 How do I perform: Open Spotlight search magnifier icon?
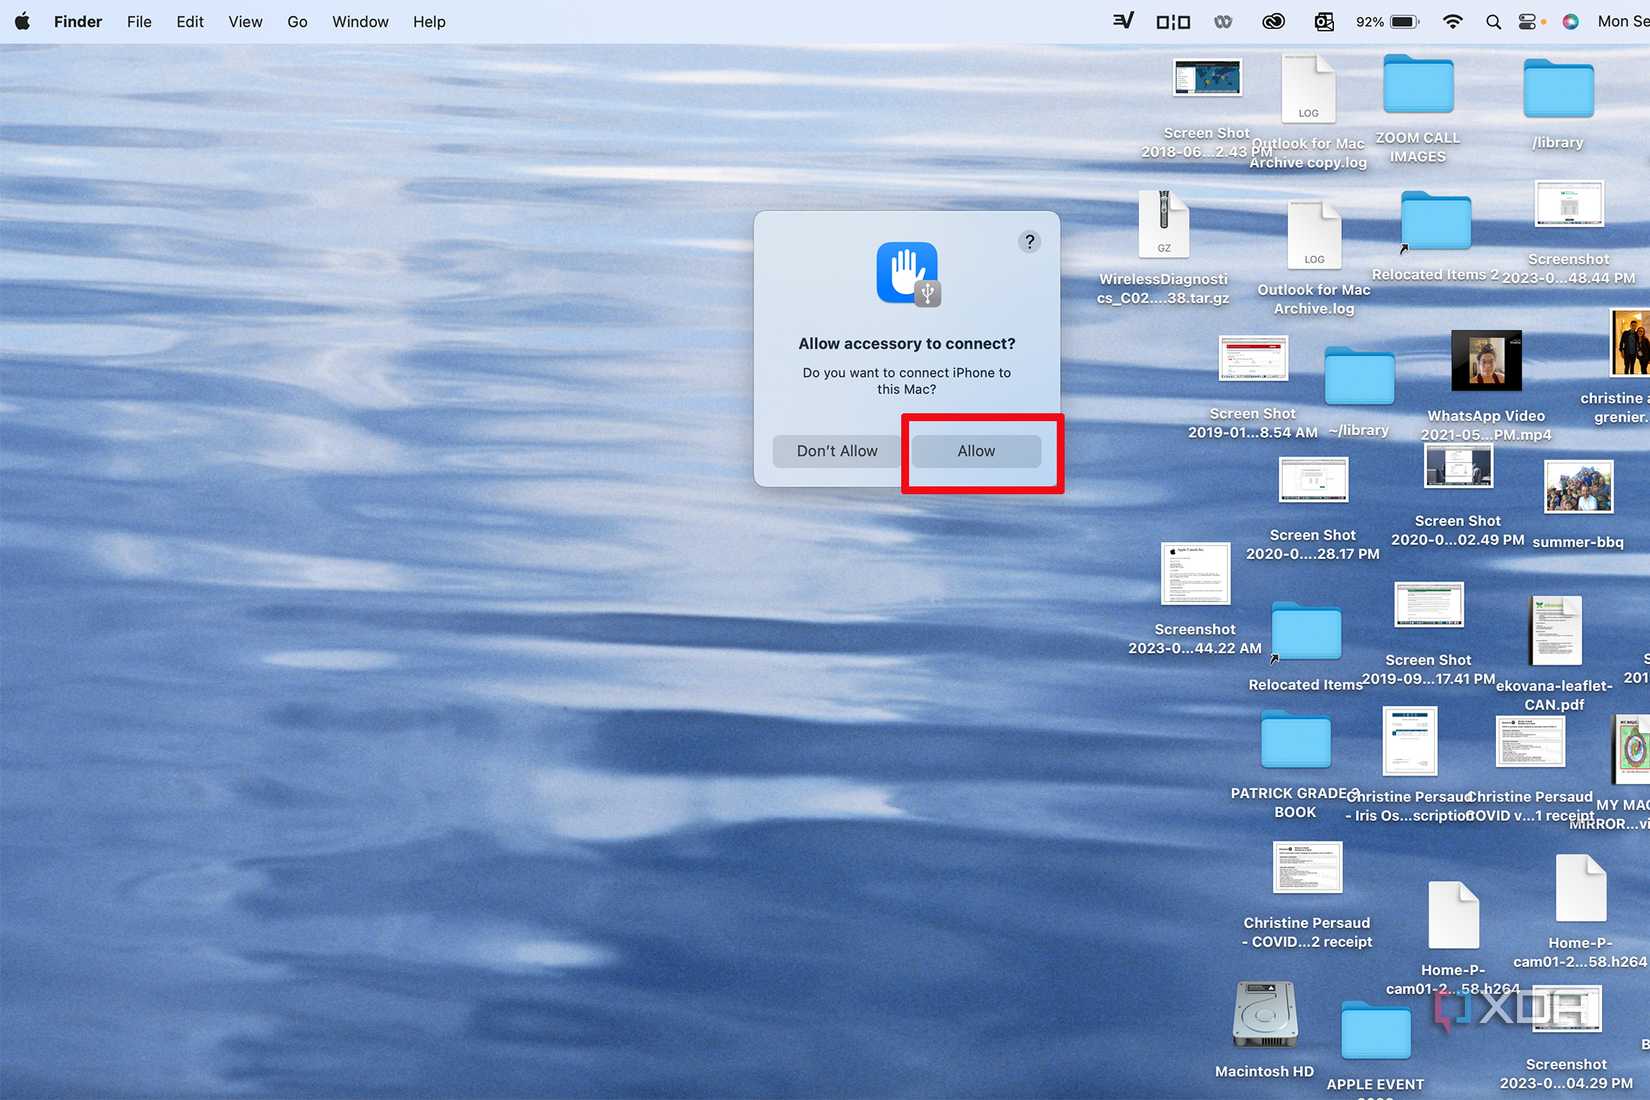tap(1493, 21)
